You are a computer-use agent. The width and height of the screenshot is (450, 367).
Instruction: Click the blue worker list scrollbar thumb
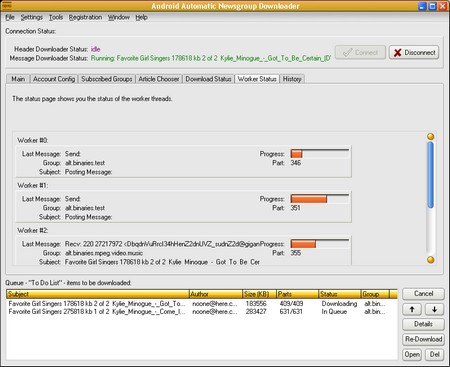[431, 175]
